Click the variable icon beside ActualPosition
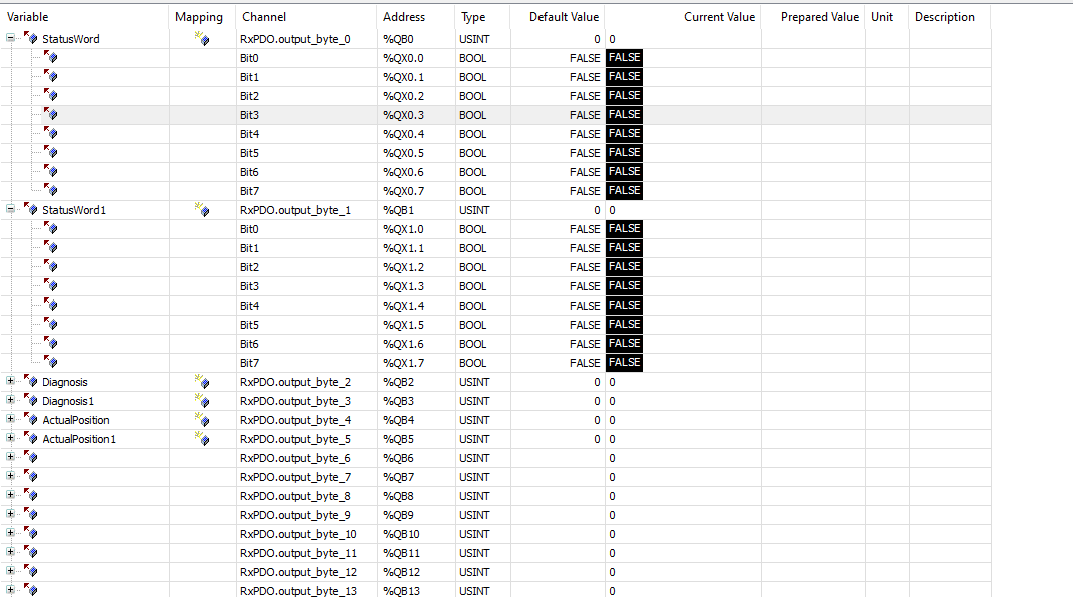The height and width of the screenshot is (598, 1074). pyautogui.click(x=30, y=420)
